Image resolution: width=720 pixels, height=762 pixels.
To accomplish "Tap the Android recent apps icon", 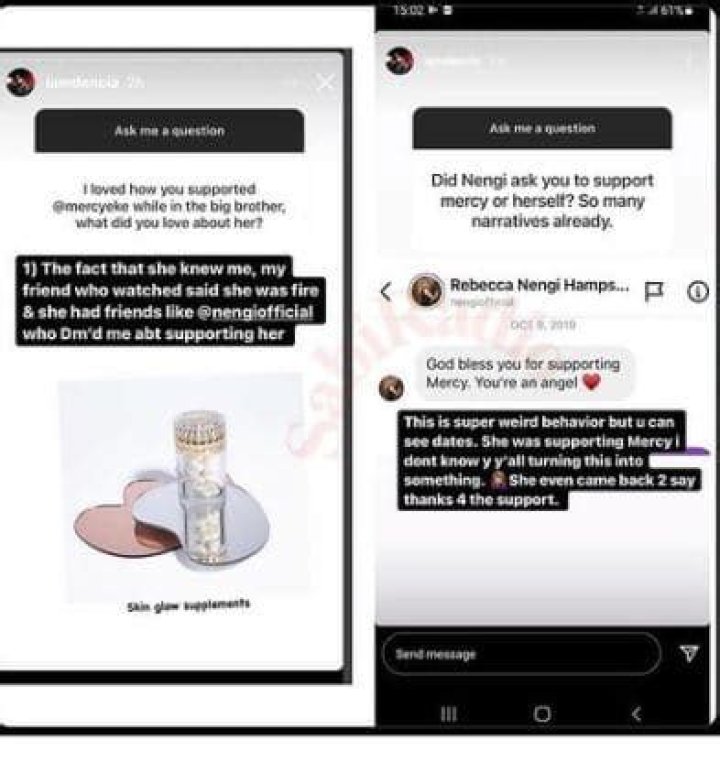I will pyautogui.click(x=448, y=714).
